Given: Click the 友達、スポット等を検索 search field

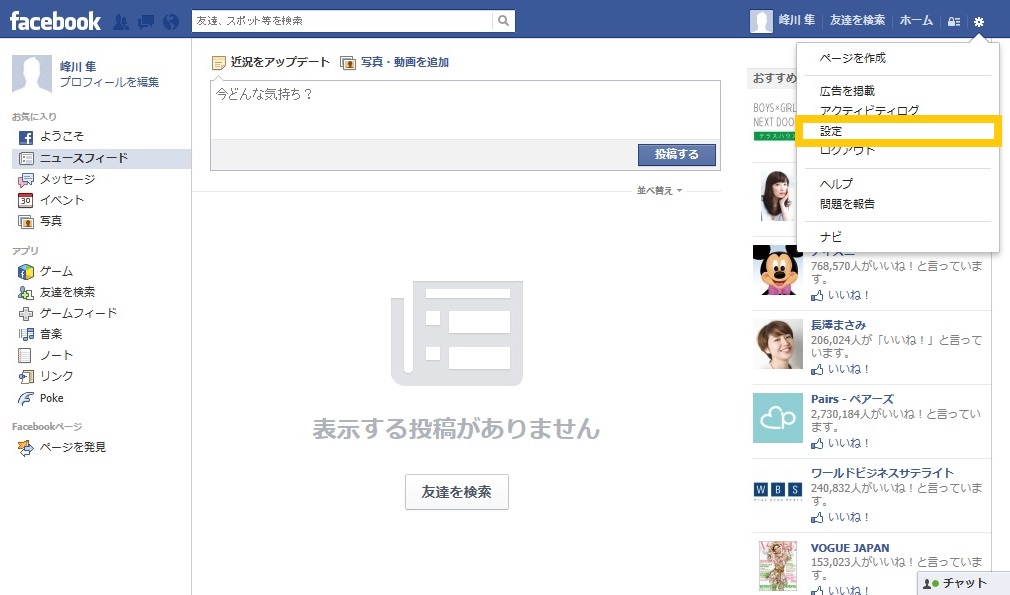Looking at the screenshot, I should (x=342, y=21).
